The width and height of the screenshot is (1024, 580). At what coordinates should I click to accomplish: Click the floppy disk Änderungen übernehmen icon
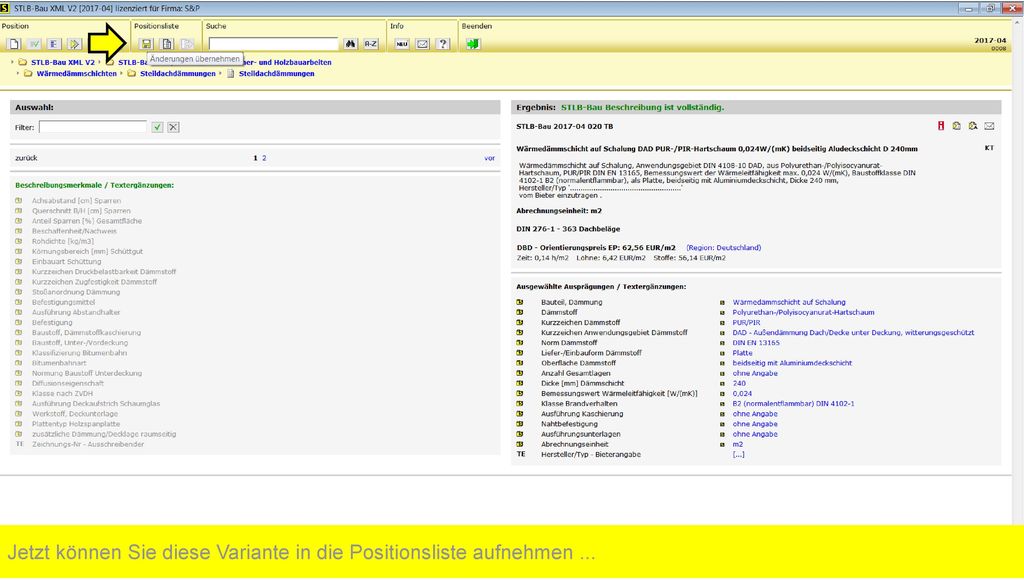(x=146, y=44)
